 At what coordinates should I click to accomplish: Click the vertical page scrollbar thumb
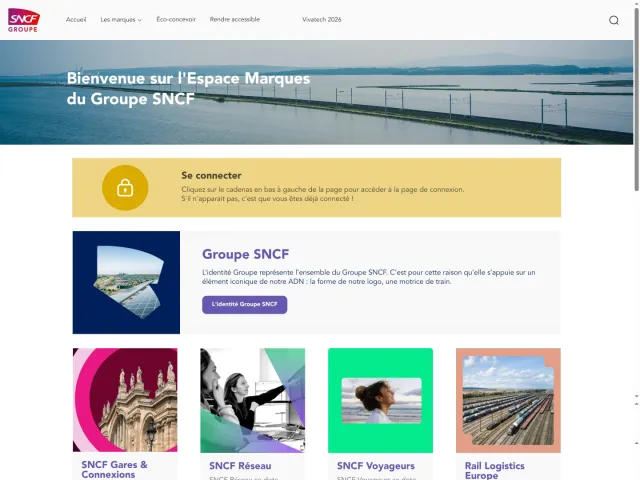click(636, 99)
